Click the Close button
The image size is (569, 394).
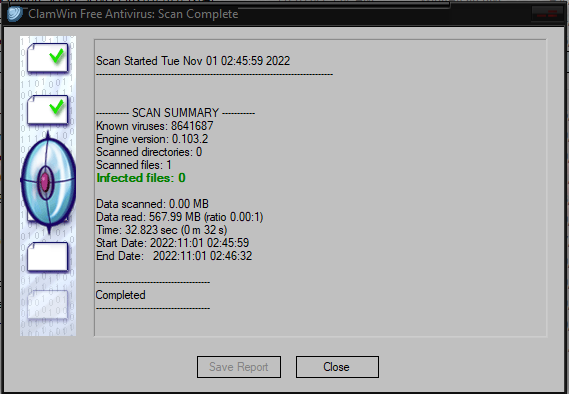[x=337, y=367]
